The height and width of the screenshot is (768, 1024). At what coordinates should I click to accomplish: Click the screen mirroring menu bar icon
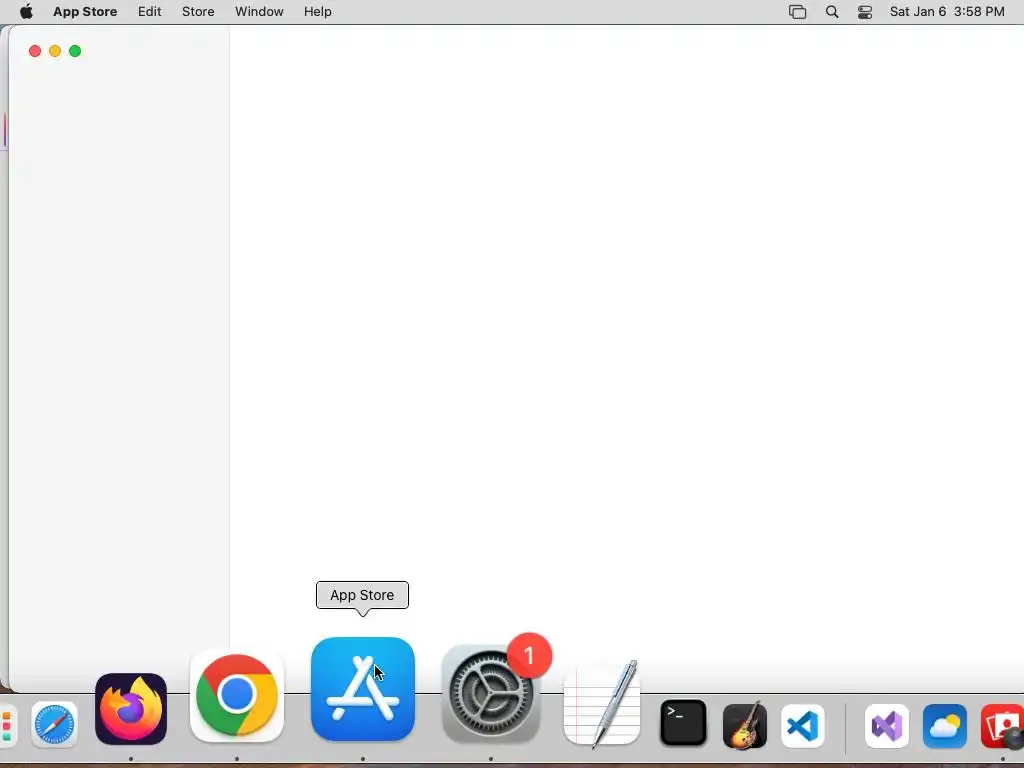coord(797,12)
